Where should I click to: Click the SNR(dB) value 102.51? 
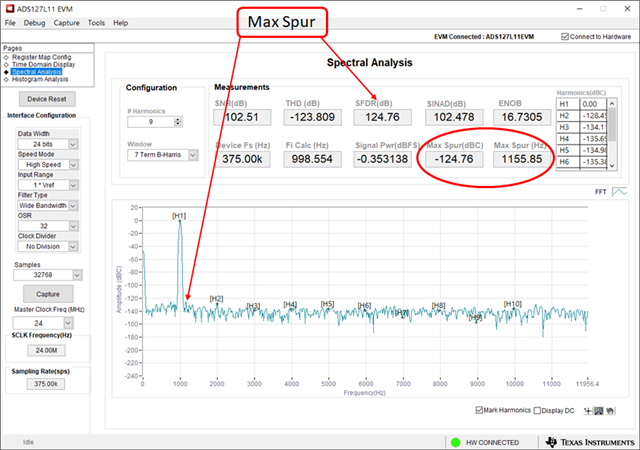tap(242, 117)
